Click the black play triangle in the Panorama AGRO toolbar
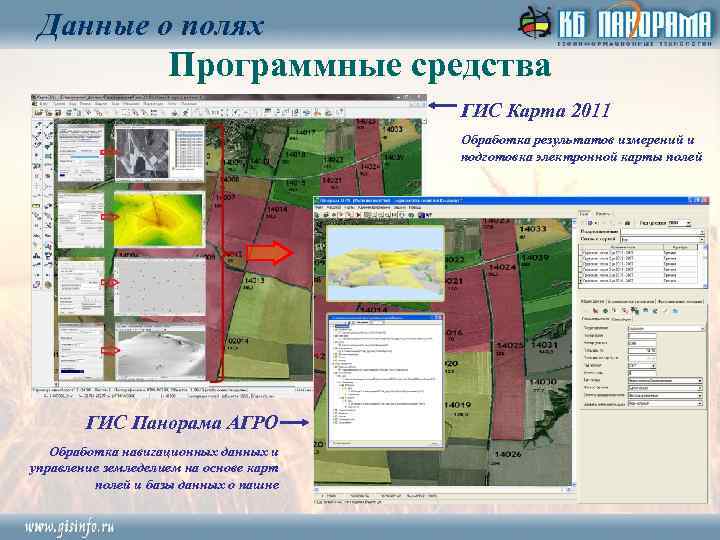This screenshot has width=720, height=540. tap(359, 214)
